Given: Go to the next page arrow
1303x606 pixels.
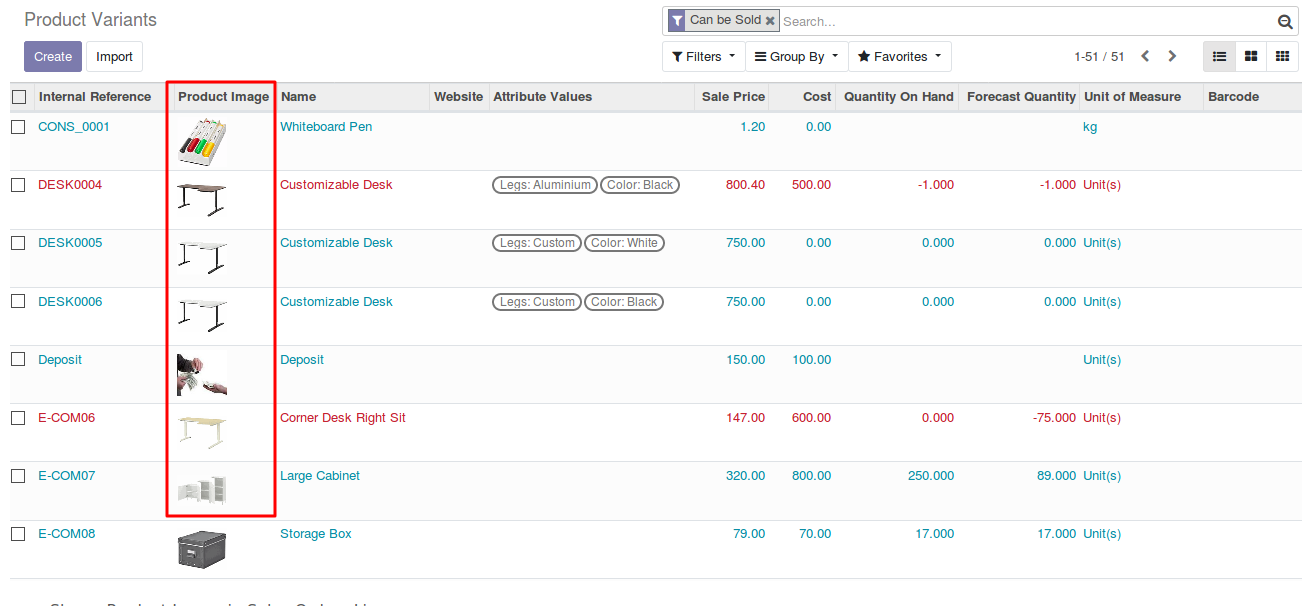Looking at the screenshot, I should 1172,57.
